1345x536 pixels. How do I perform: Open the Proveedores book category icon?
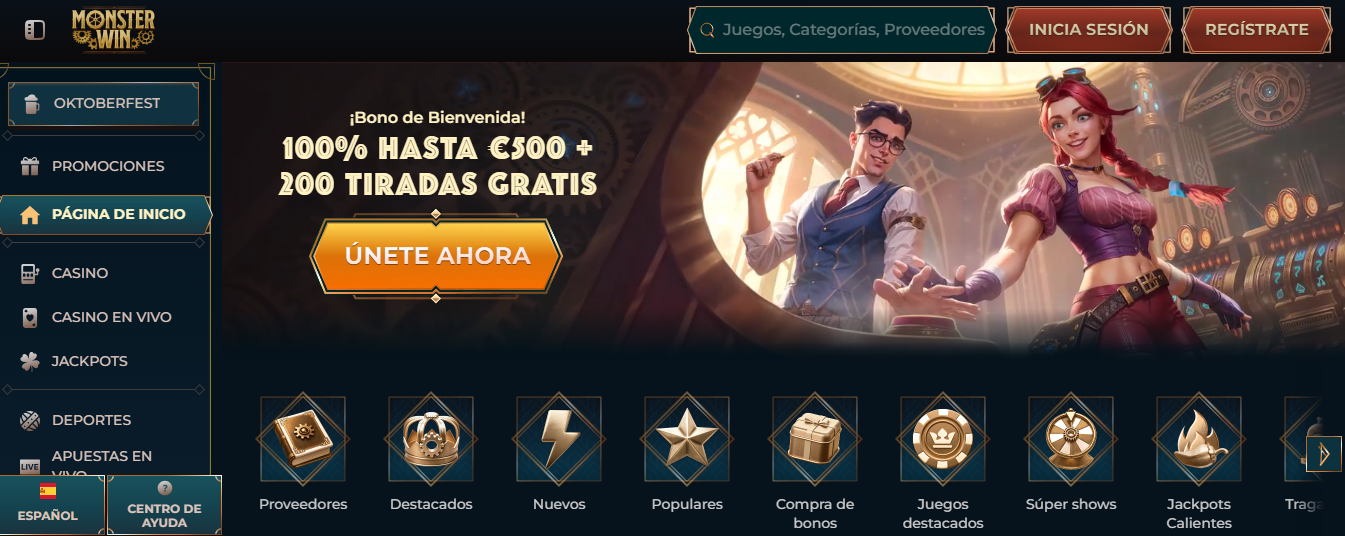(x=303, y=438)
